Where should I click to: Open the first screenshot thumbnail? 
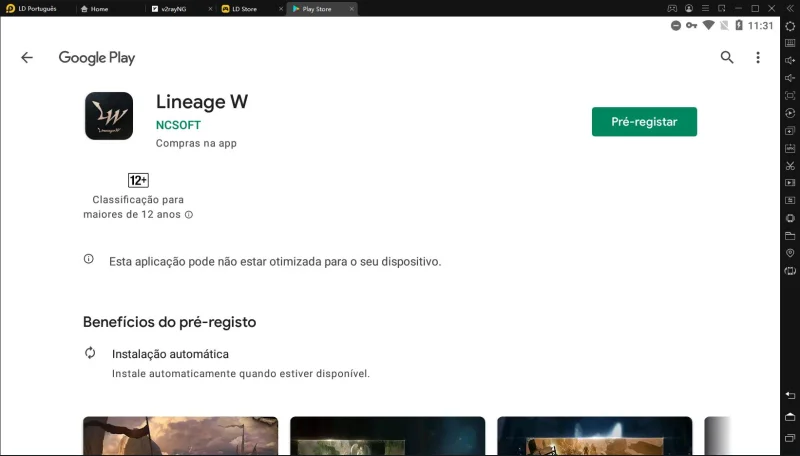(x=181, y=436)
